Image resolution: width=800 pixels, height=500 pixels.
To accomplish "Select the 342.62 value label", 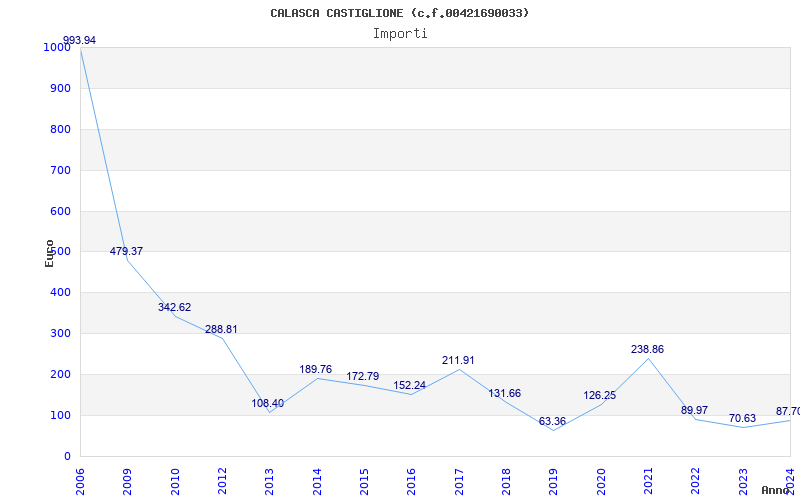I will point(174,307).
